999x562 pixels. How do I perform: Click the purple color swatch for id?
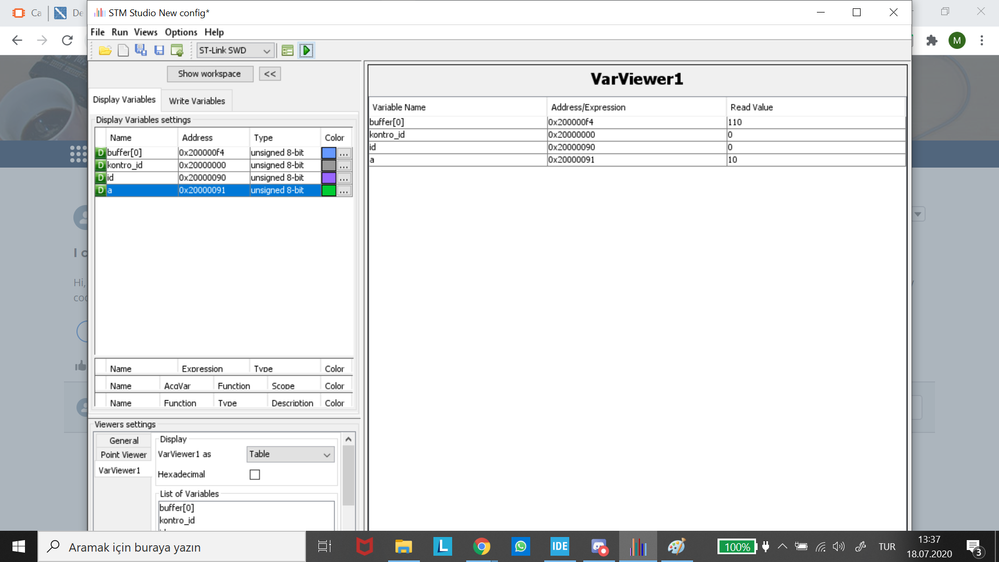coord(329,178)
